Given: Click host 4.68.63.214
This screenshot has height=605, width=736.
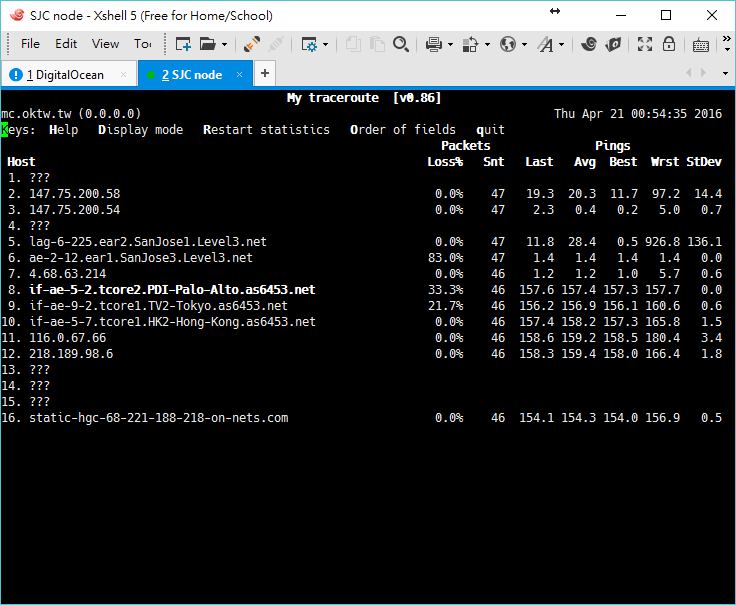Looking at the screenshot, I should (68, 274).
